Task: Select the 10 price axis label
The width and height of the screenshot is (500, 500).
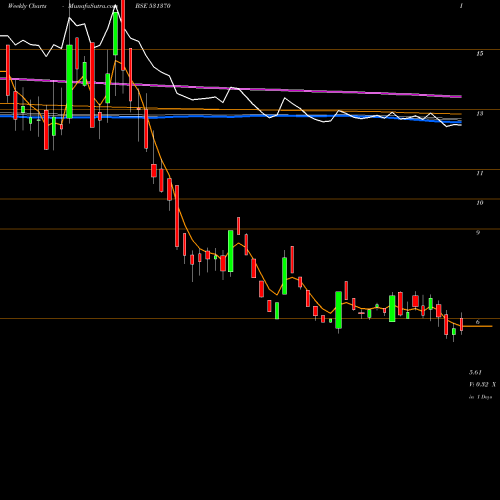Action: coord(479,203)
